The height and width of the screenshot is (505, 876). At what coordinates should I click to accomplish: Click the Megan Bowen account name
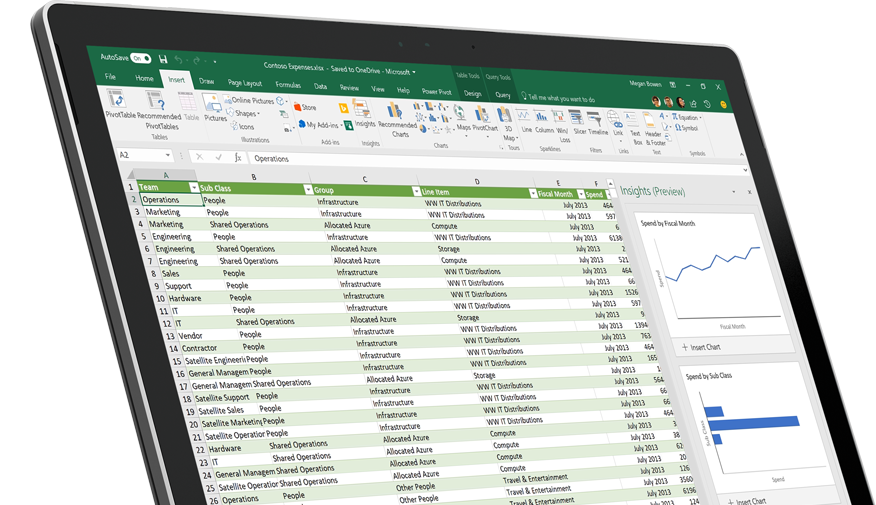click(x=645, y=84)
